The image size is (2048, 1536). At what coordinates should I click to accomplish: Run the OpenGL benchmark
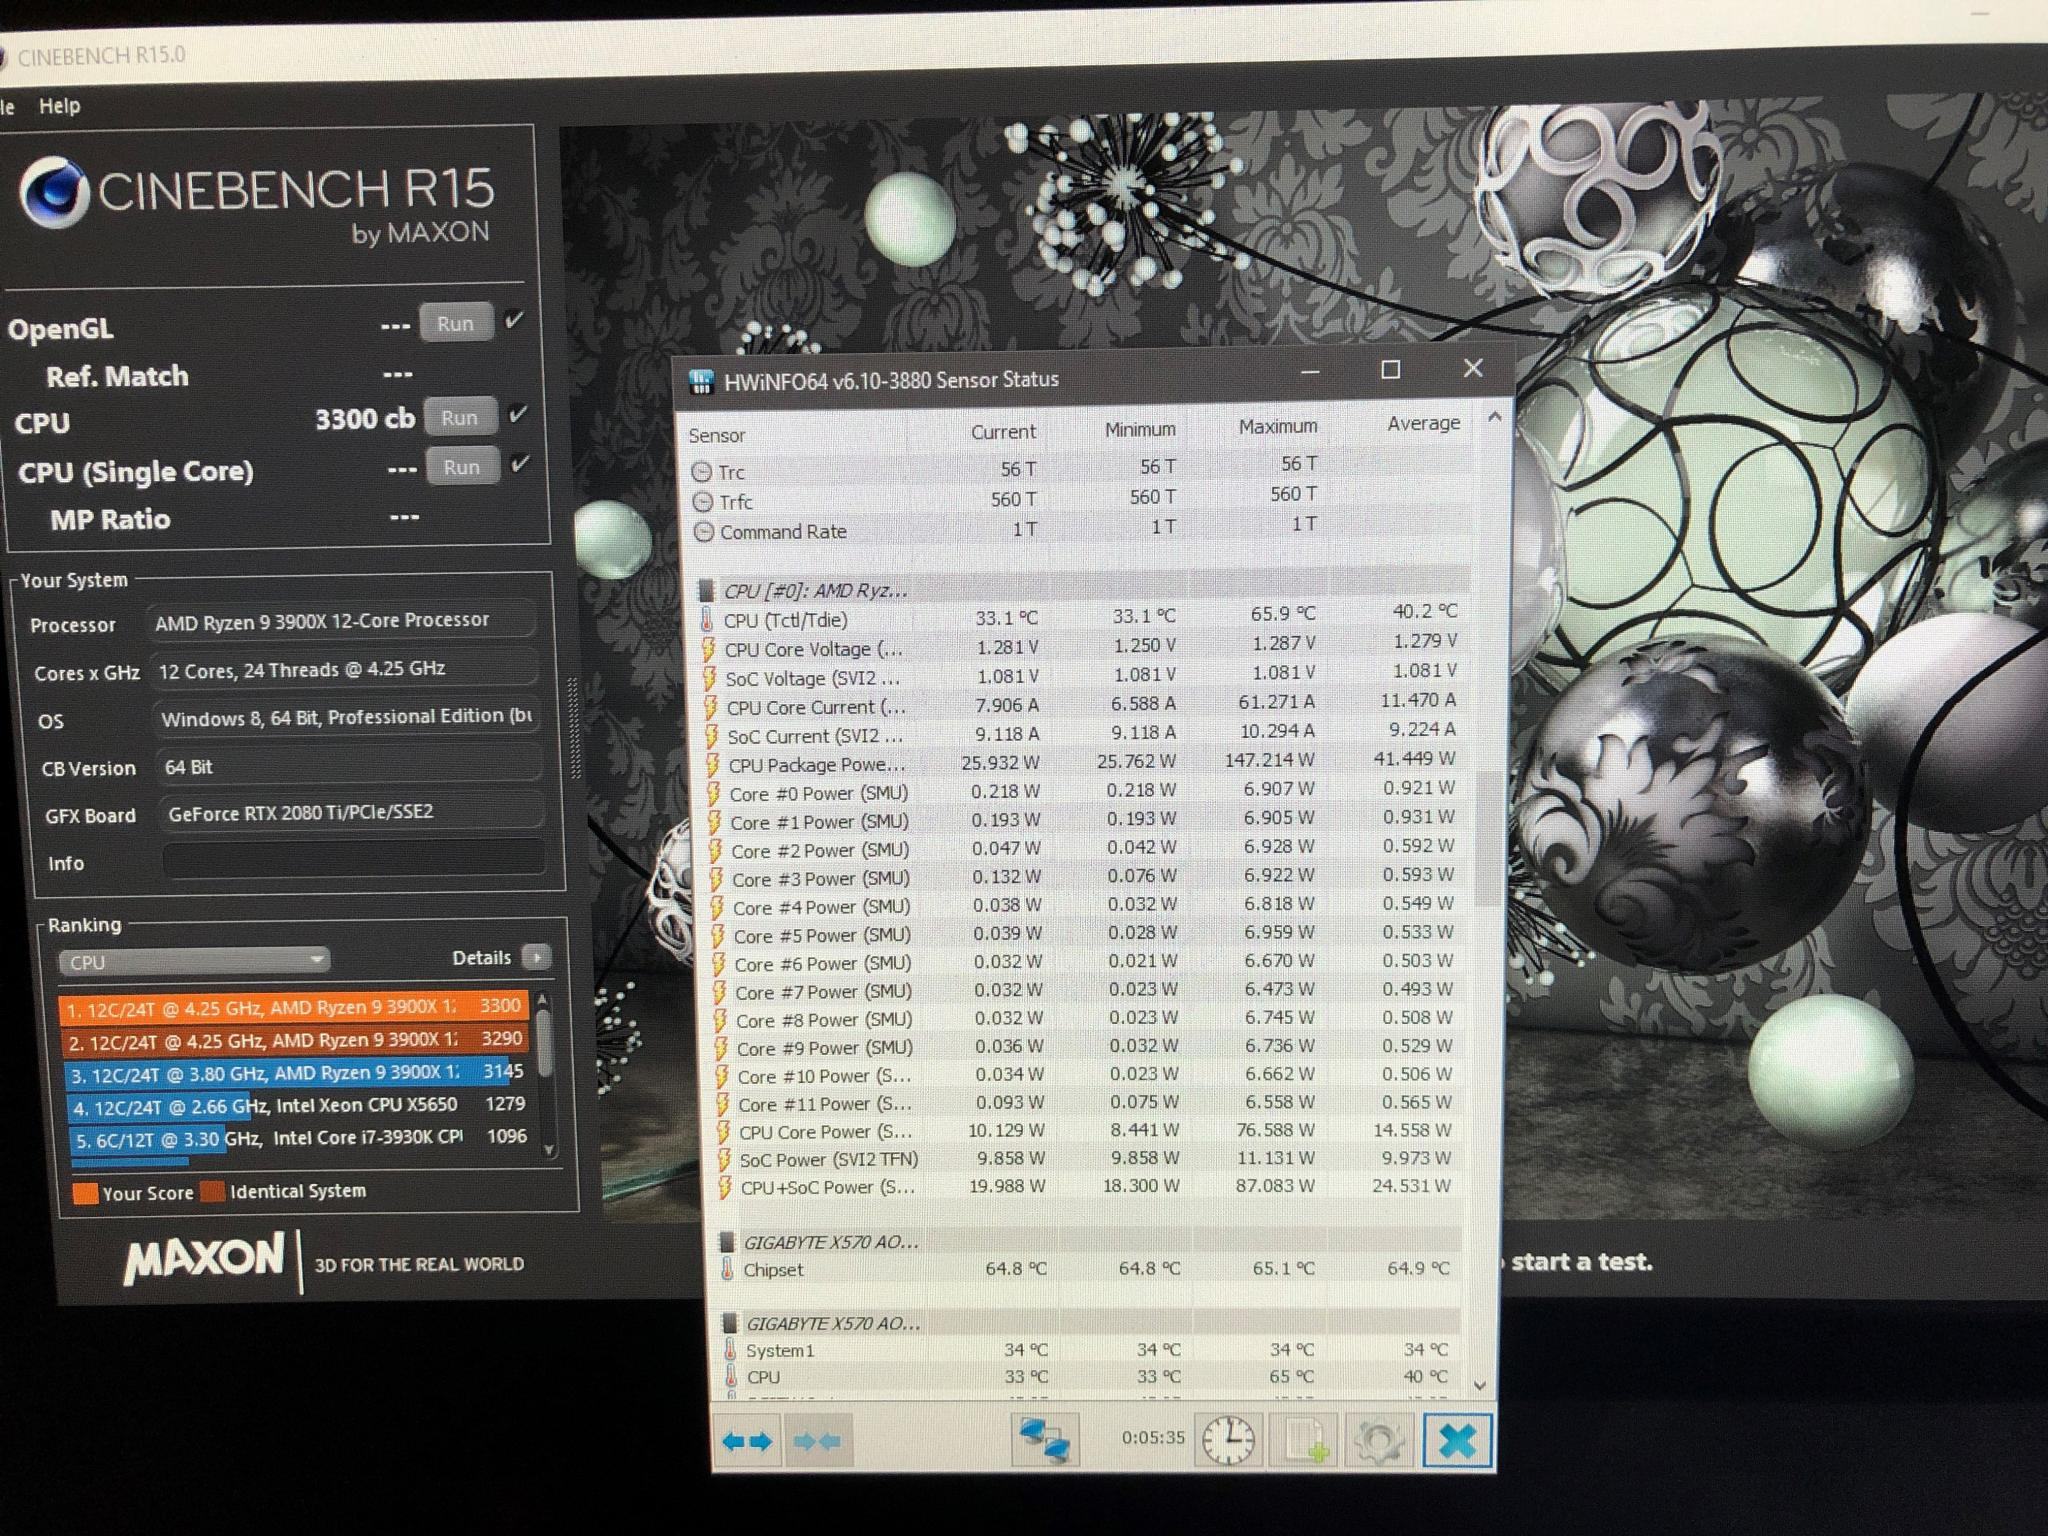pyautogui.click(x=455, y=323)
